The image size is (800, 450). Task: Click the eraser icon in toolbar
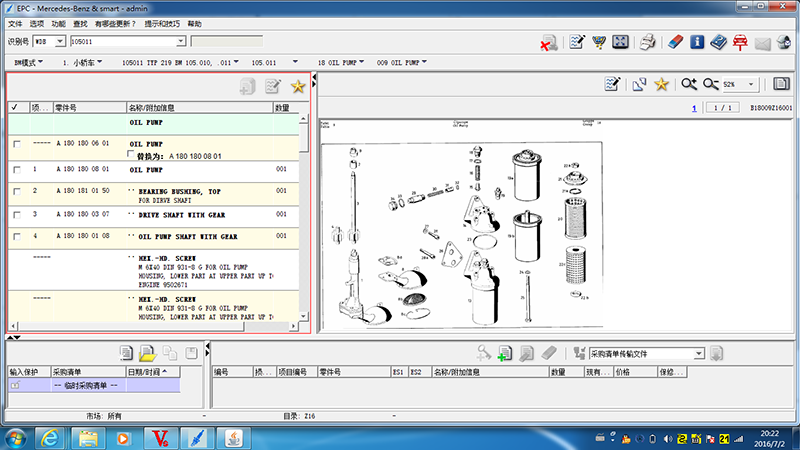(x=676, y=42)
